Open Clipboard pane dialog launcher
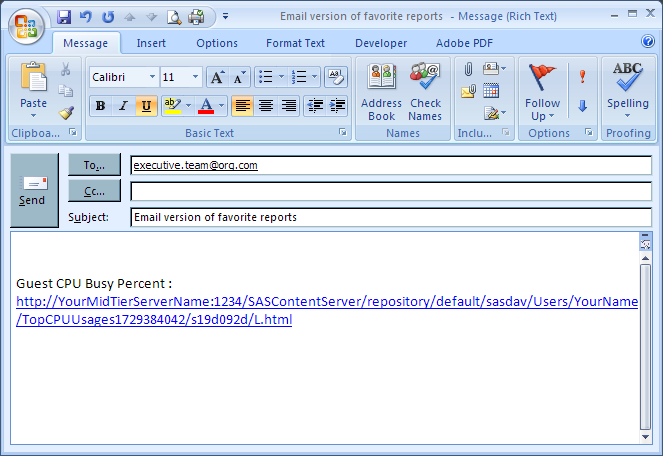This screenshot has width=665, height=456. [x=73, y=132]
